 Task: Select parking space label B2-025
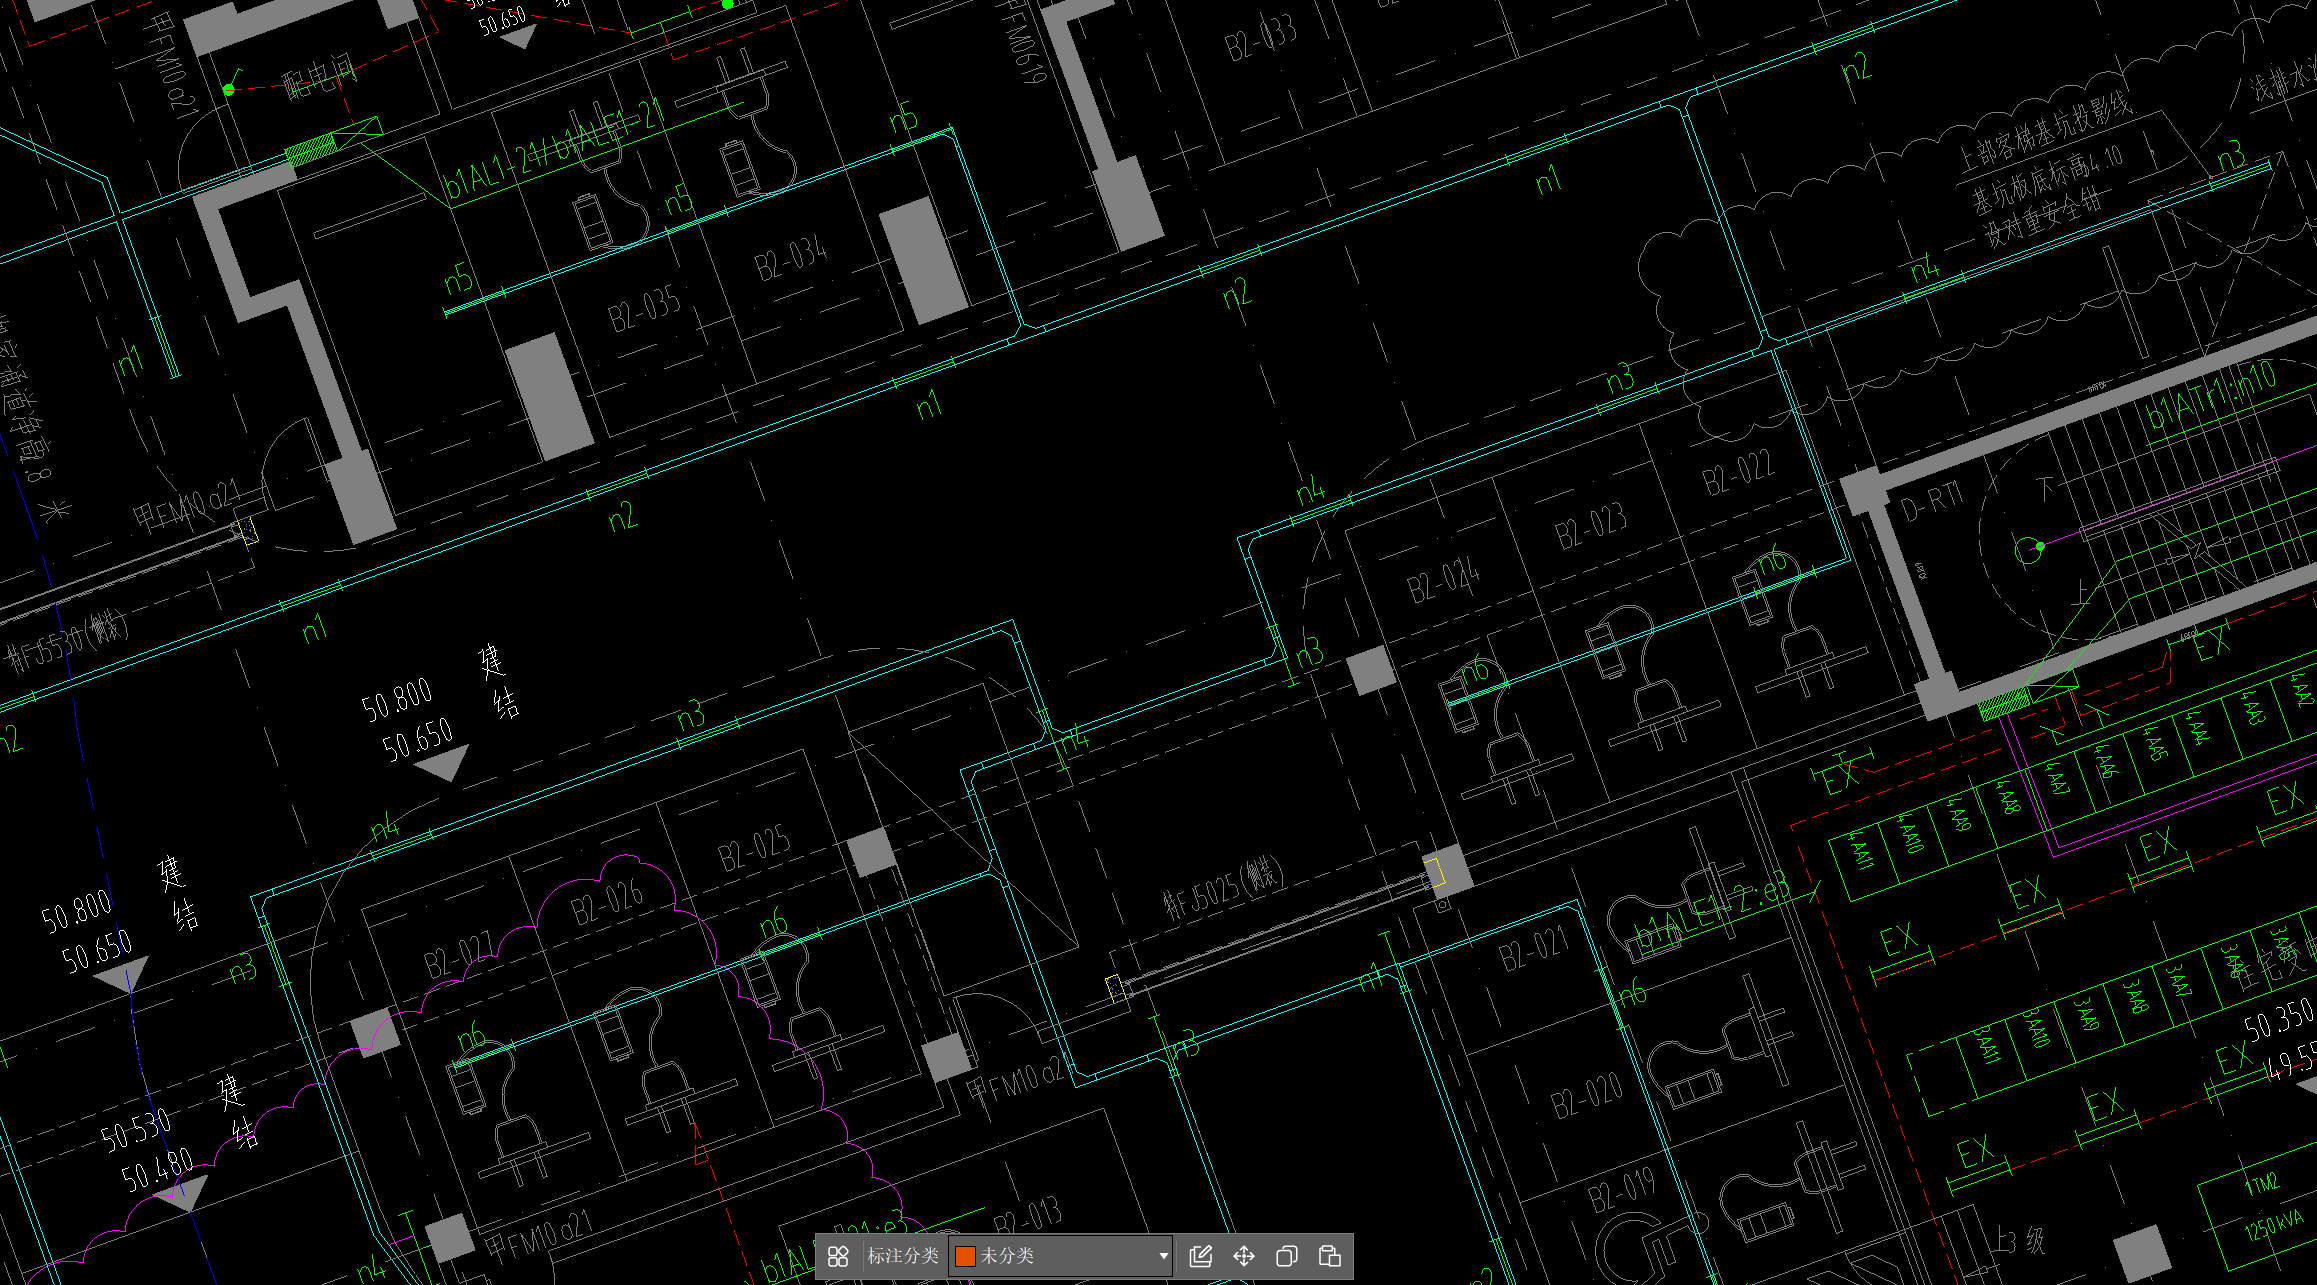755,849
